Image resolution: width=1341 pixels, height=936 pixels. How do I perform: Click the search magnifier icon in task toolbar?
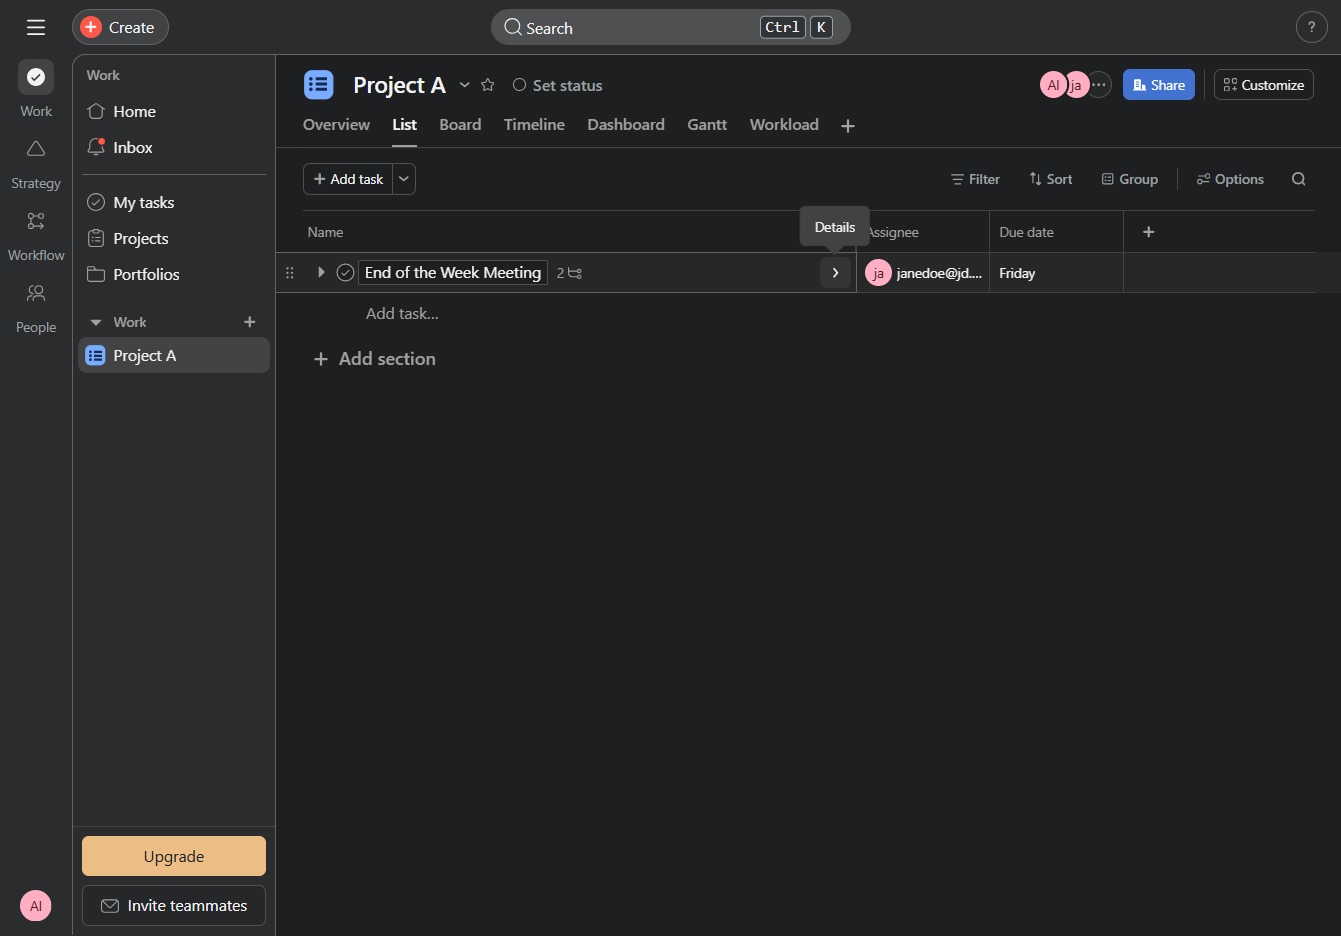(1299, 179)
